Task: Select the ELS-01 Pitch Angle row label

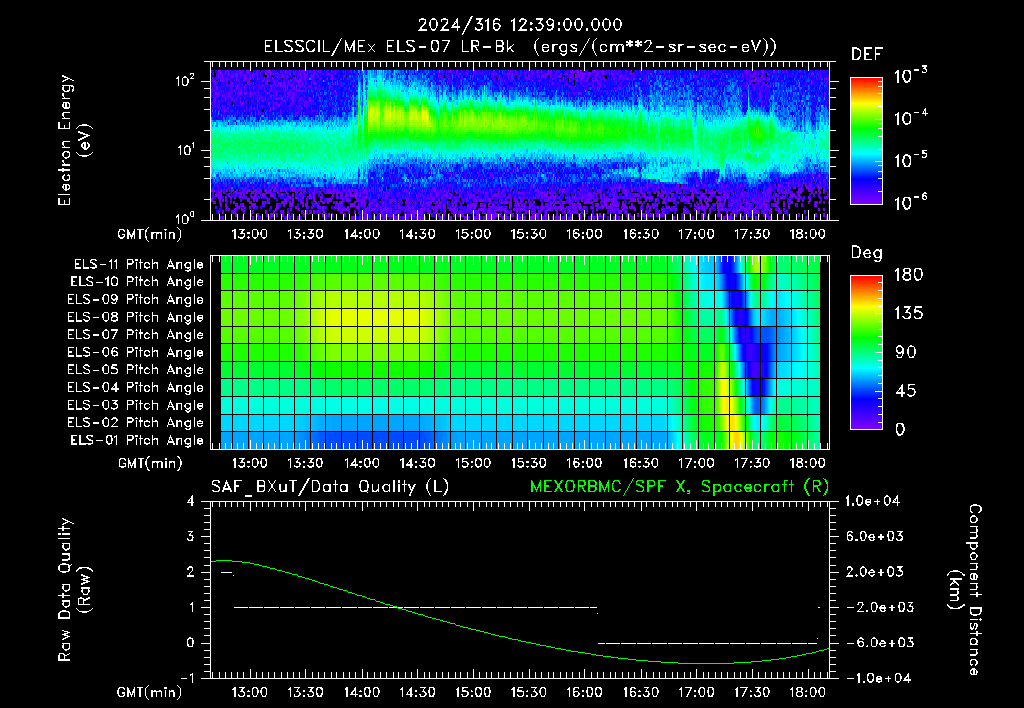Action: coord(137,440)
